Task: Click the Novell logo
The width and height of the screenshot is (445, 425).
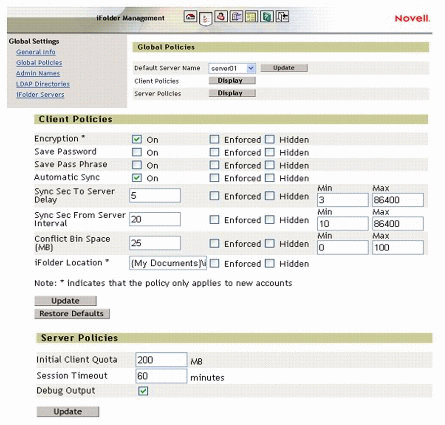Action: pyautogui.click(x=412, y=18)
